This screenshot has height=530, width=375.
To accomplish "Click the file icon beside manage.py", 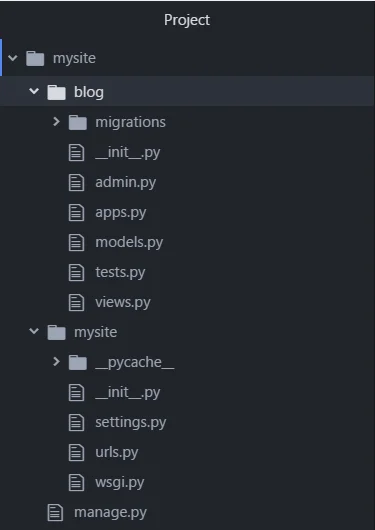I will 55,512.
